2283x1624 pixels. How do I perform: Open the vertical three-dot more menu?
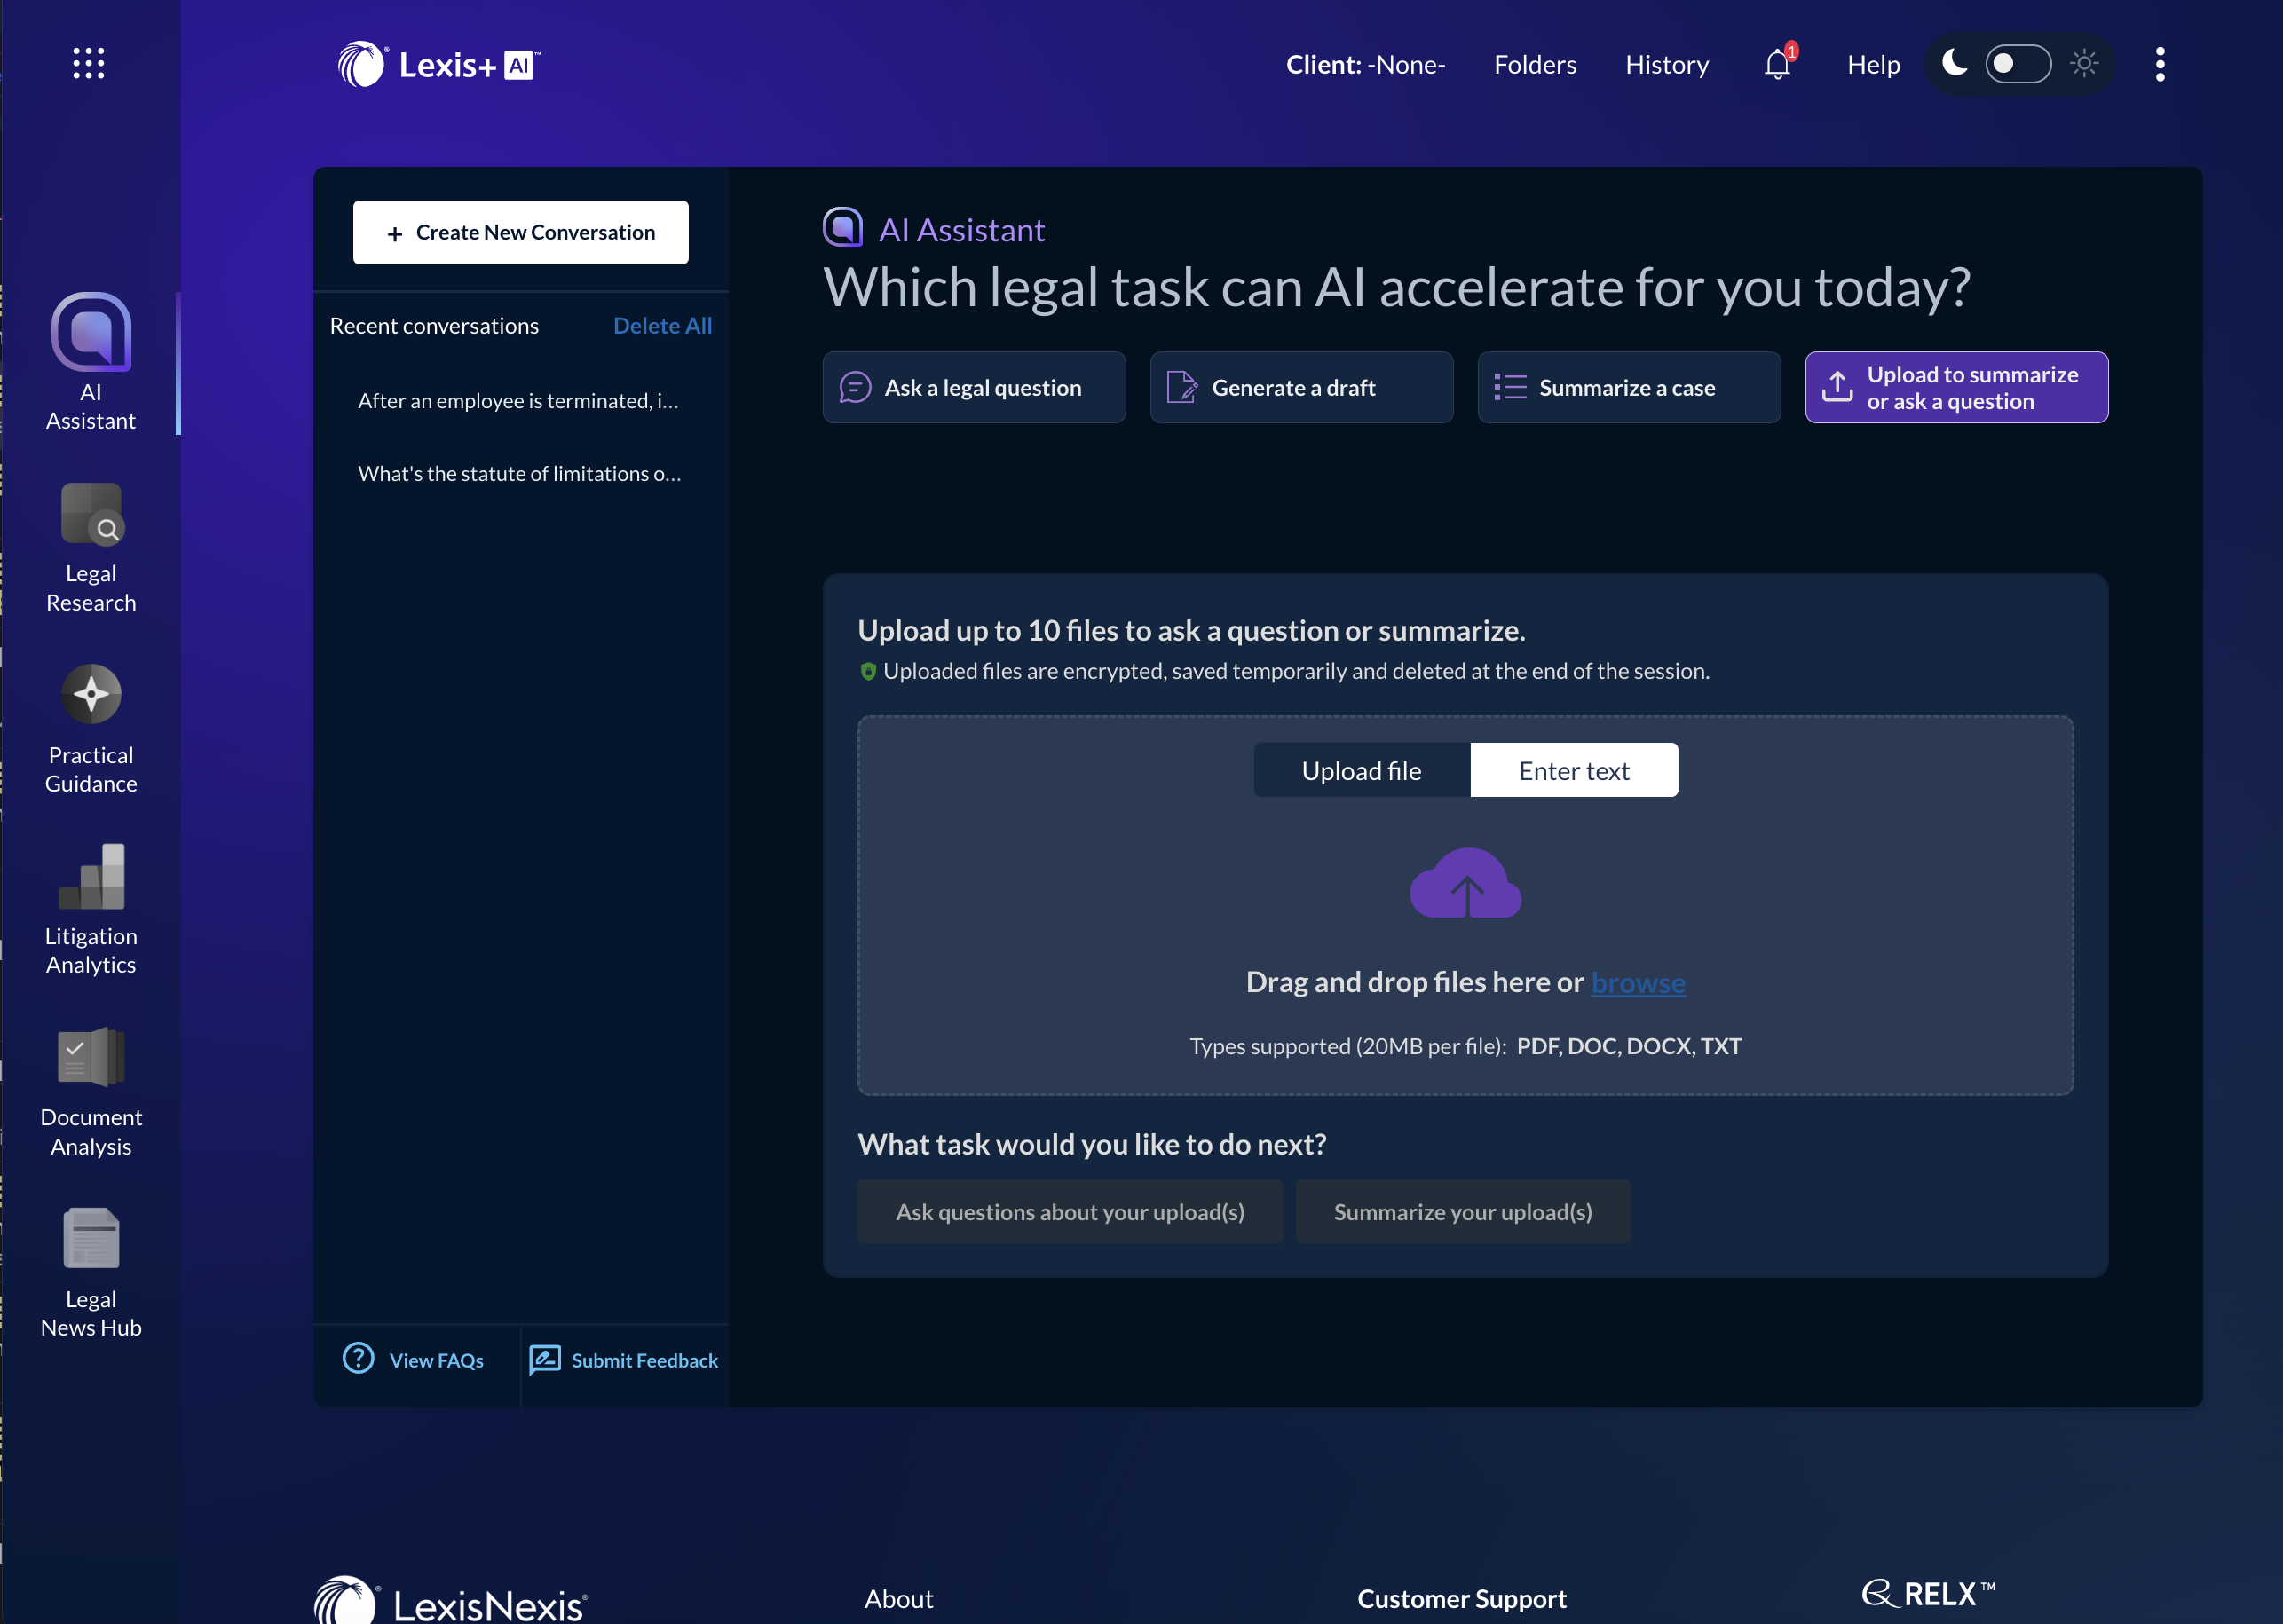(2160, 64)
